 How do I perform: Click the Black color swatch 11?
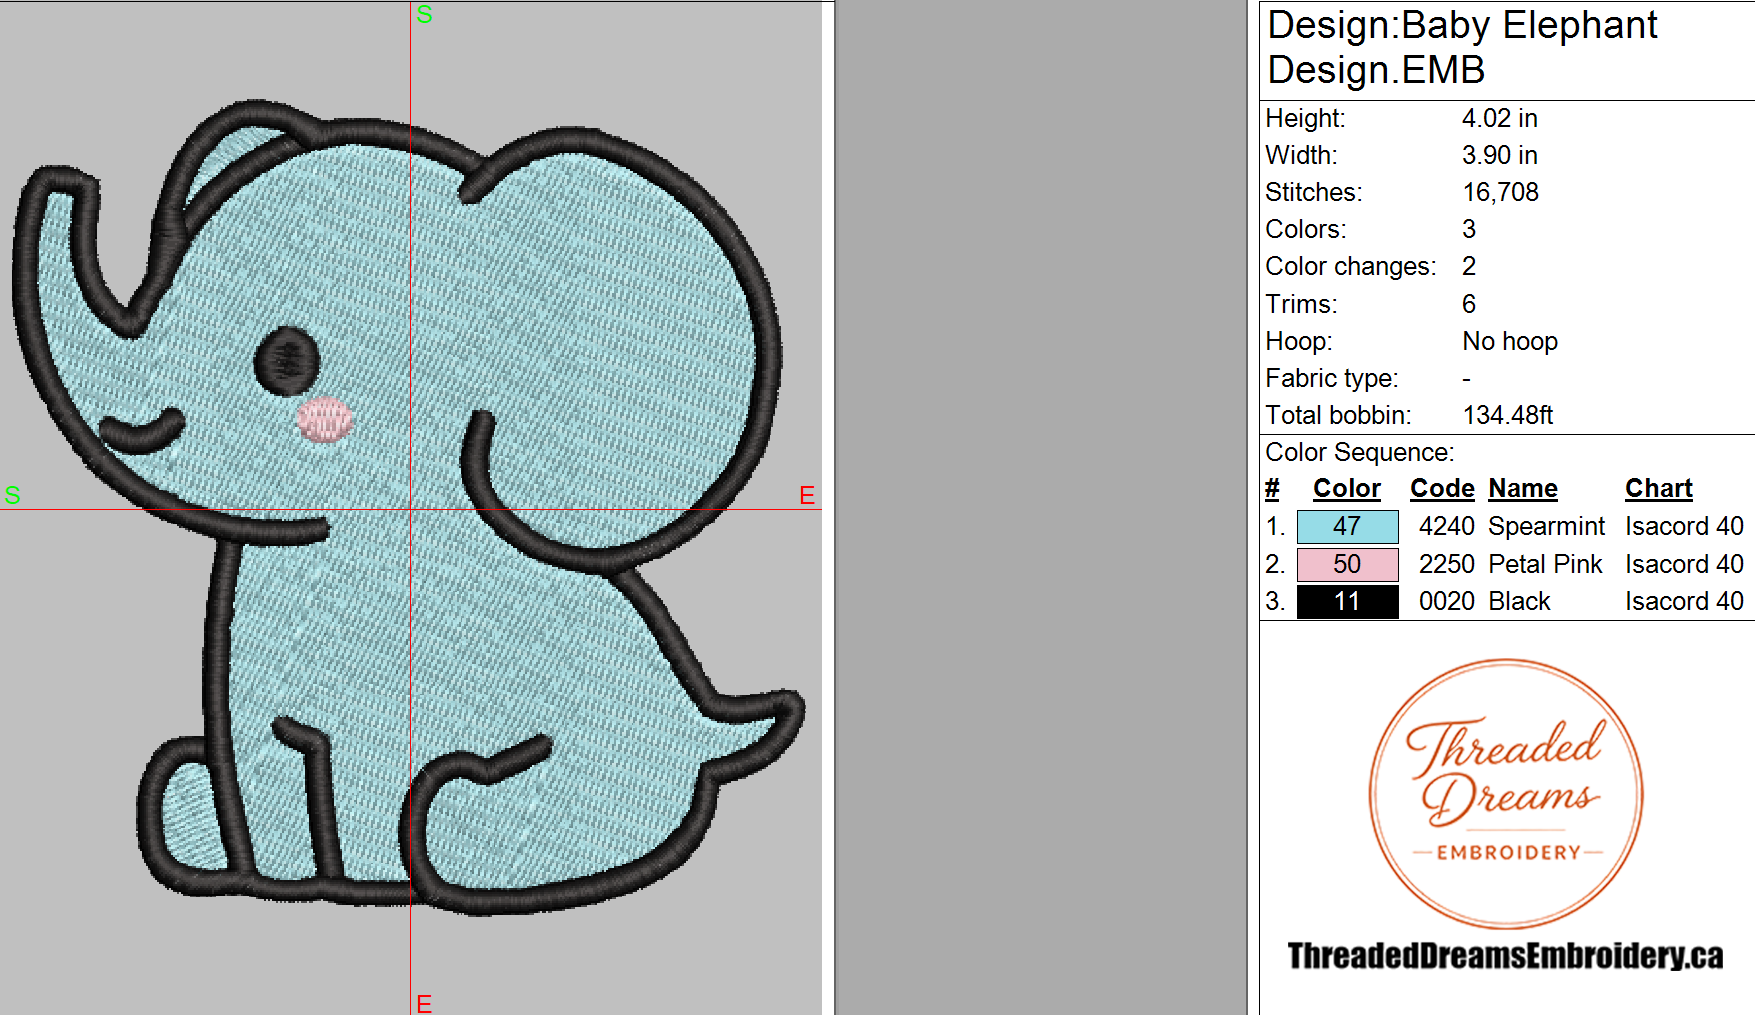click(1347, 601)
